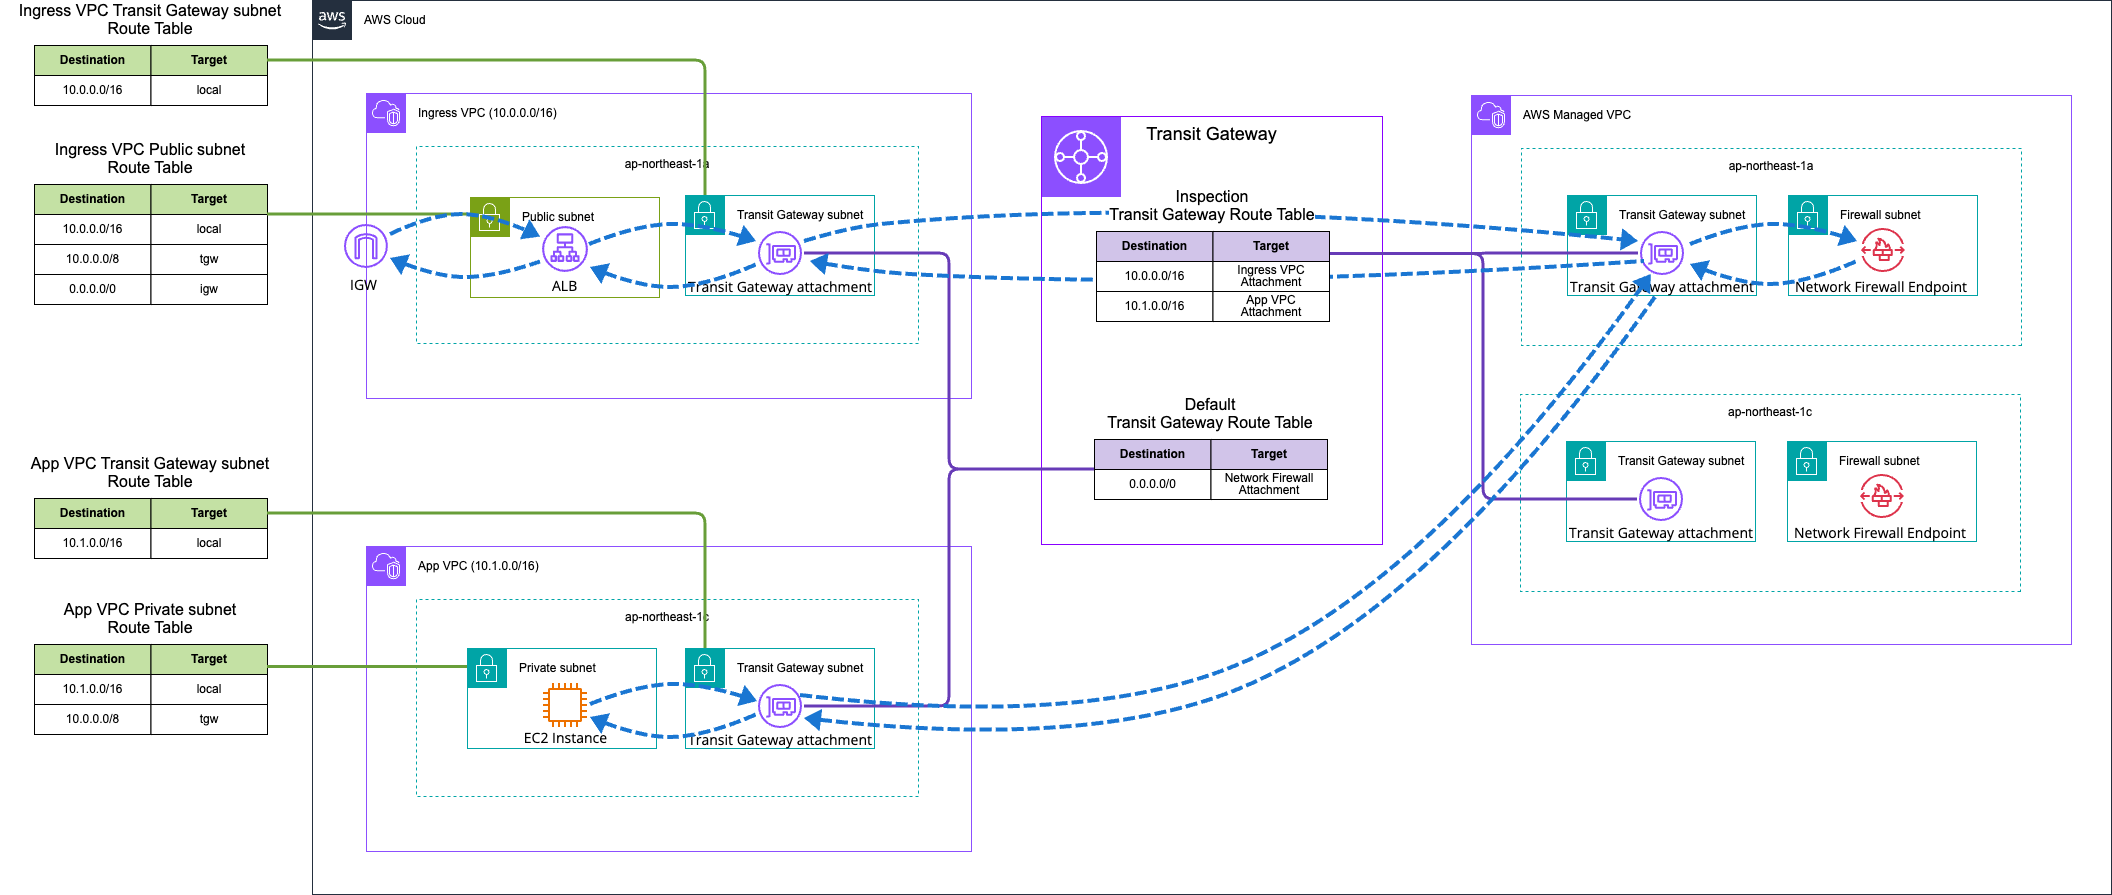Viewport: 2112px width, 895px height.
Task: Select "Default Transit Gateway Route Table" heading
Action: pos(1210,413)
